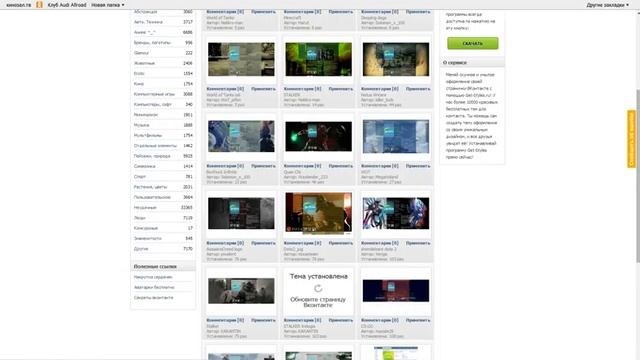The height and width of the screenshot is (360, 640).
Task: Click the refresh spinner icon under 'Тема установлена'
Action: [318, 288]
